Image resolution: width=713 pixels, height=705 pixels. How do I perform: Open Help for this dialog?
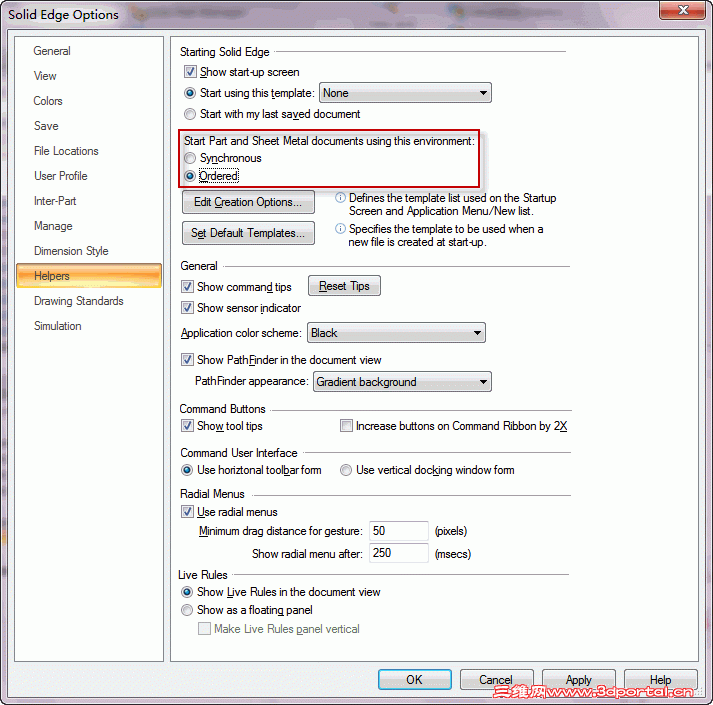[660, 680]
